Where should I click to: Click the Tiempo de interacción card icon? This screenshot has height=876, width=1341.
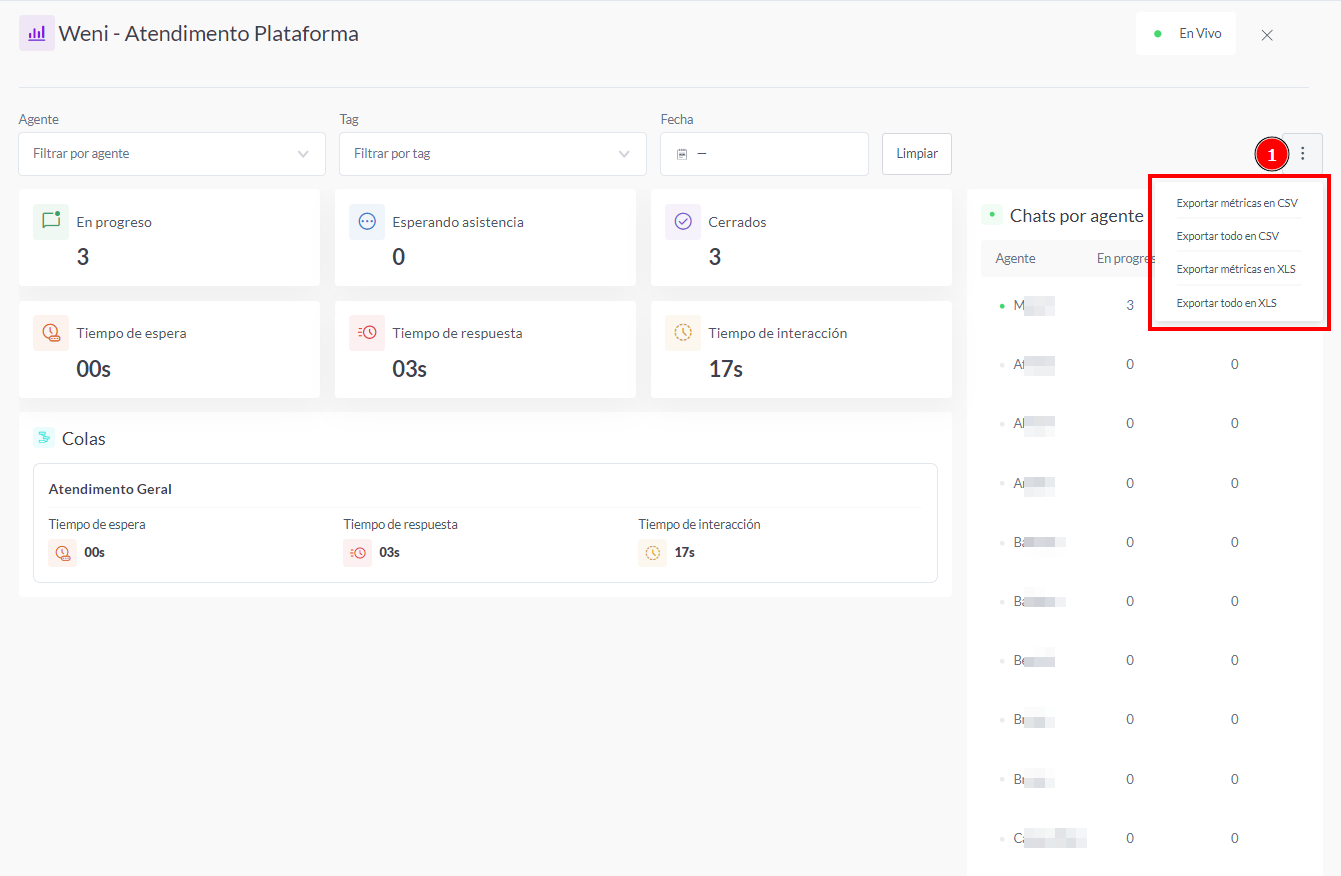[683, 333]
